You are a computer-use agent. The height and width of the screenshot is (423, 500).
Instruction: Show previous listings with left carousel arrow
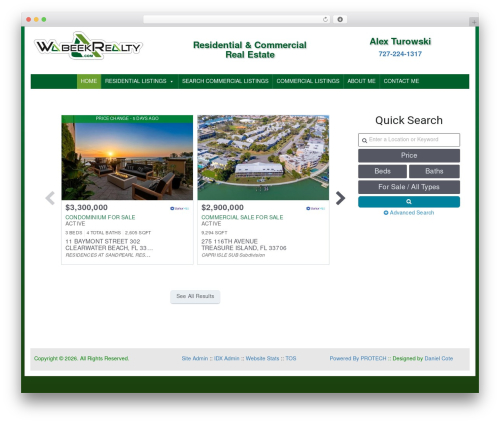click(x=50, y=198)
